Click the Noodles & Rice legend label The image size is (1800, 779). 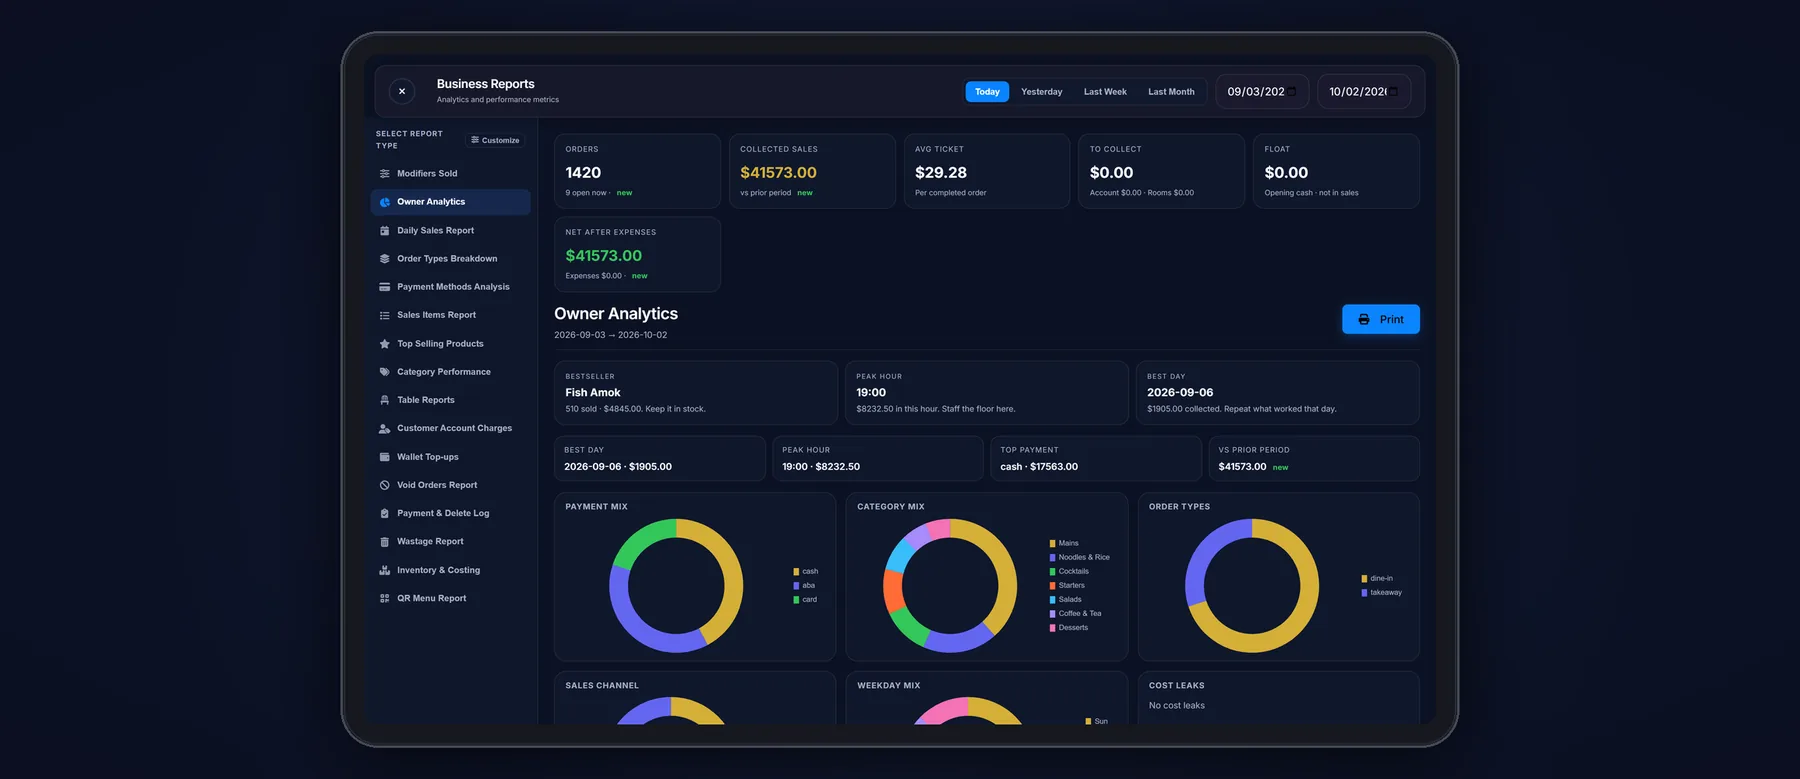[x=1084, y=558]
